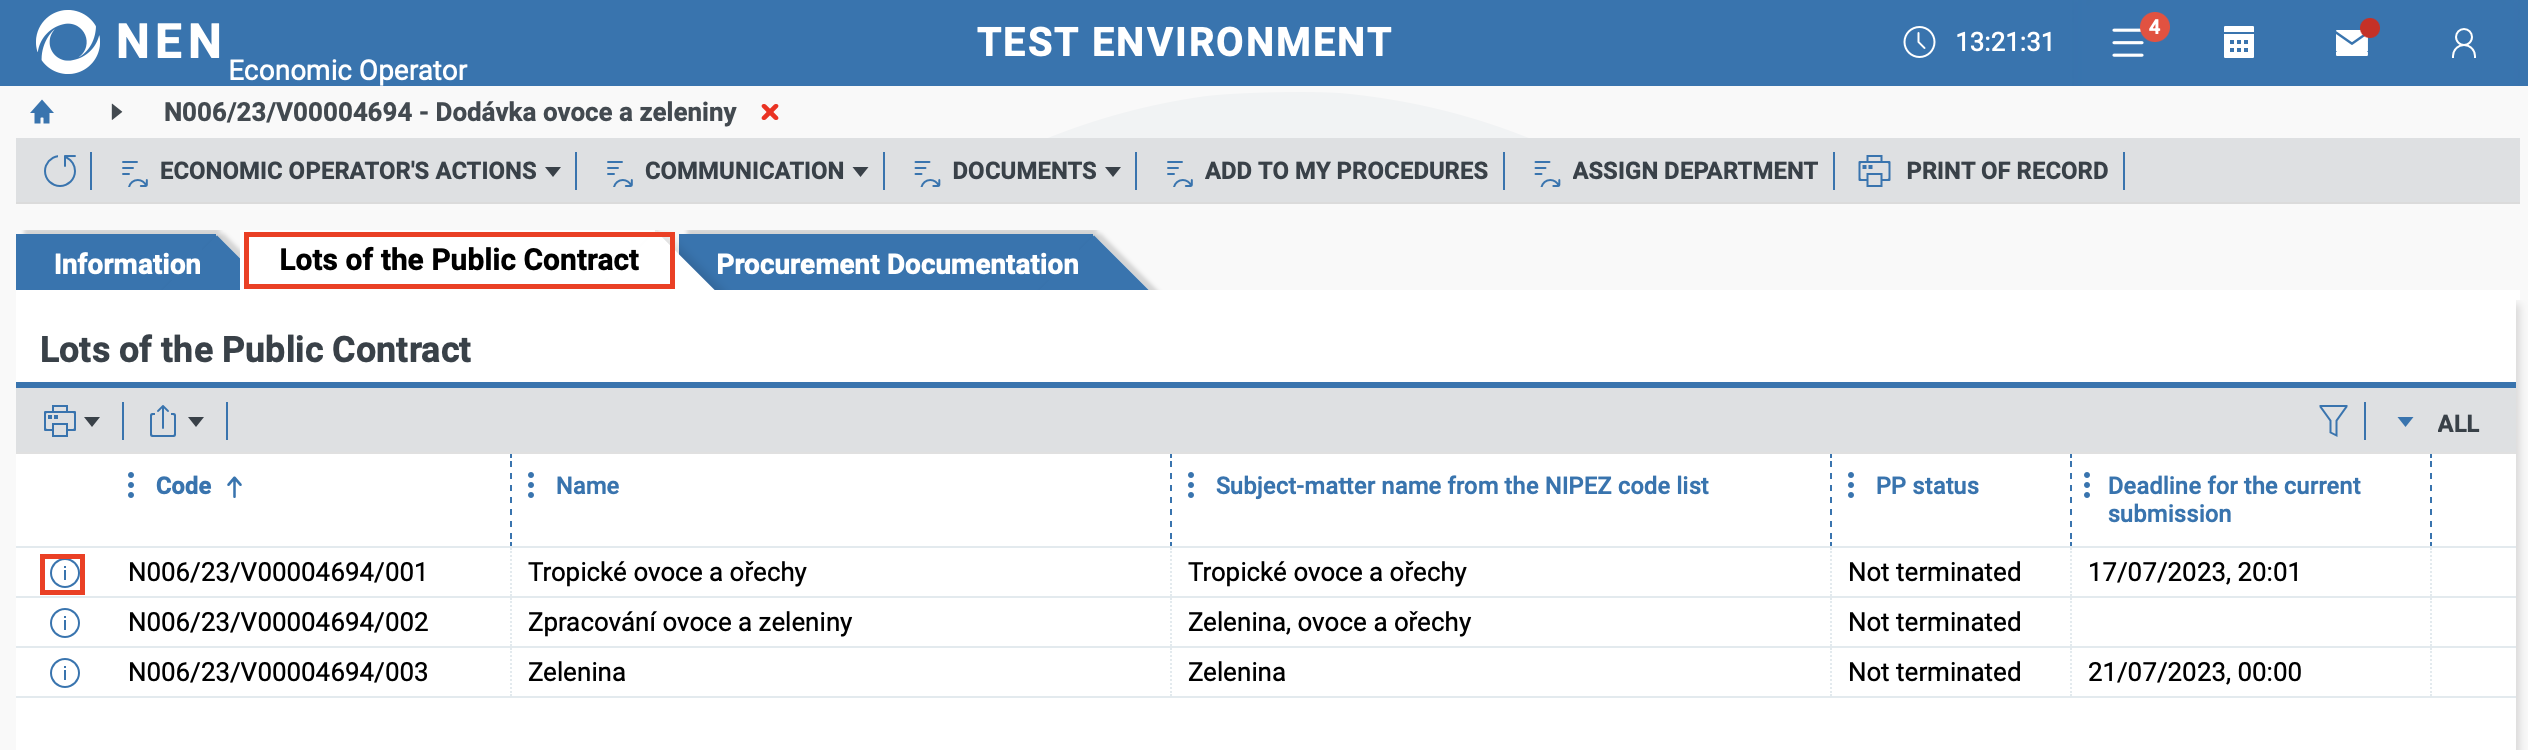Click the filter funnel icon

tap(2332, 421)
